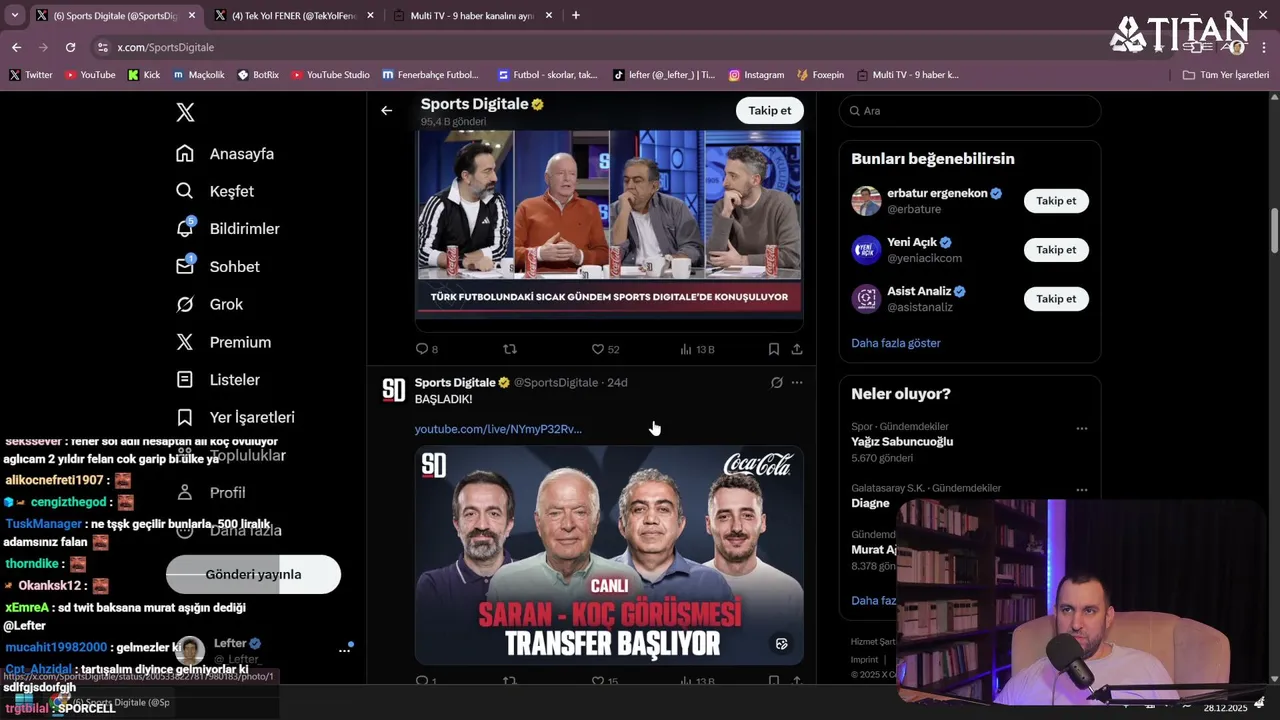View analytics of first post showing 13 B
1280x720 pixels.
coord(697,349)
